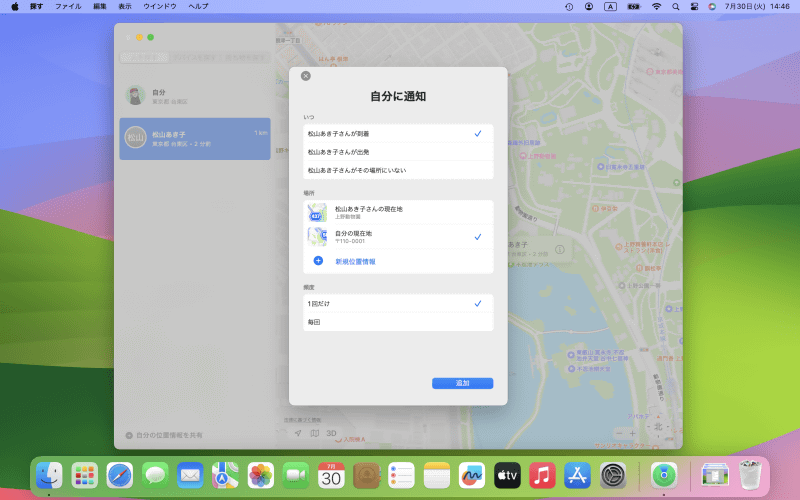Open Mail from the Dock

point(190,476)
